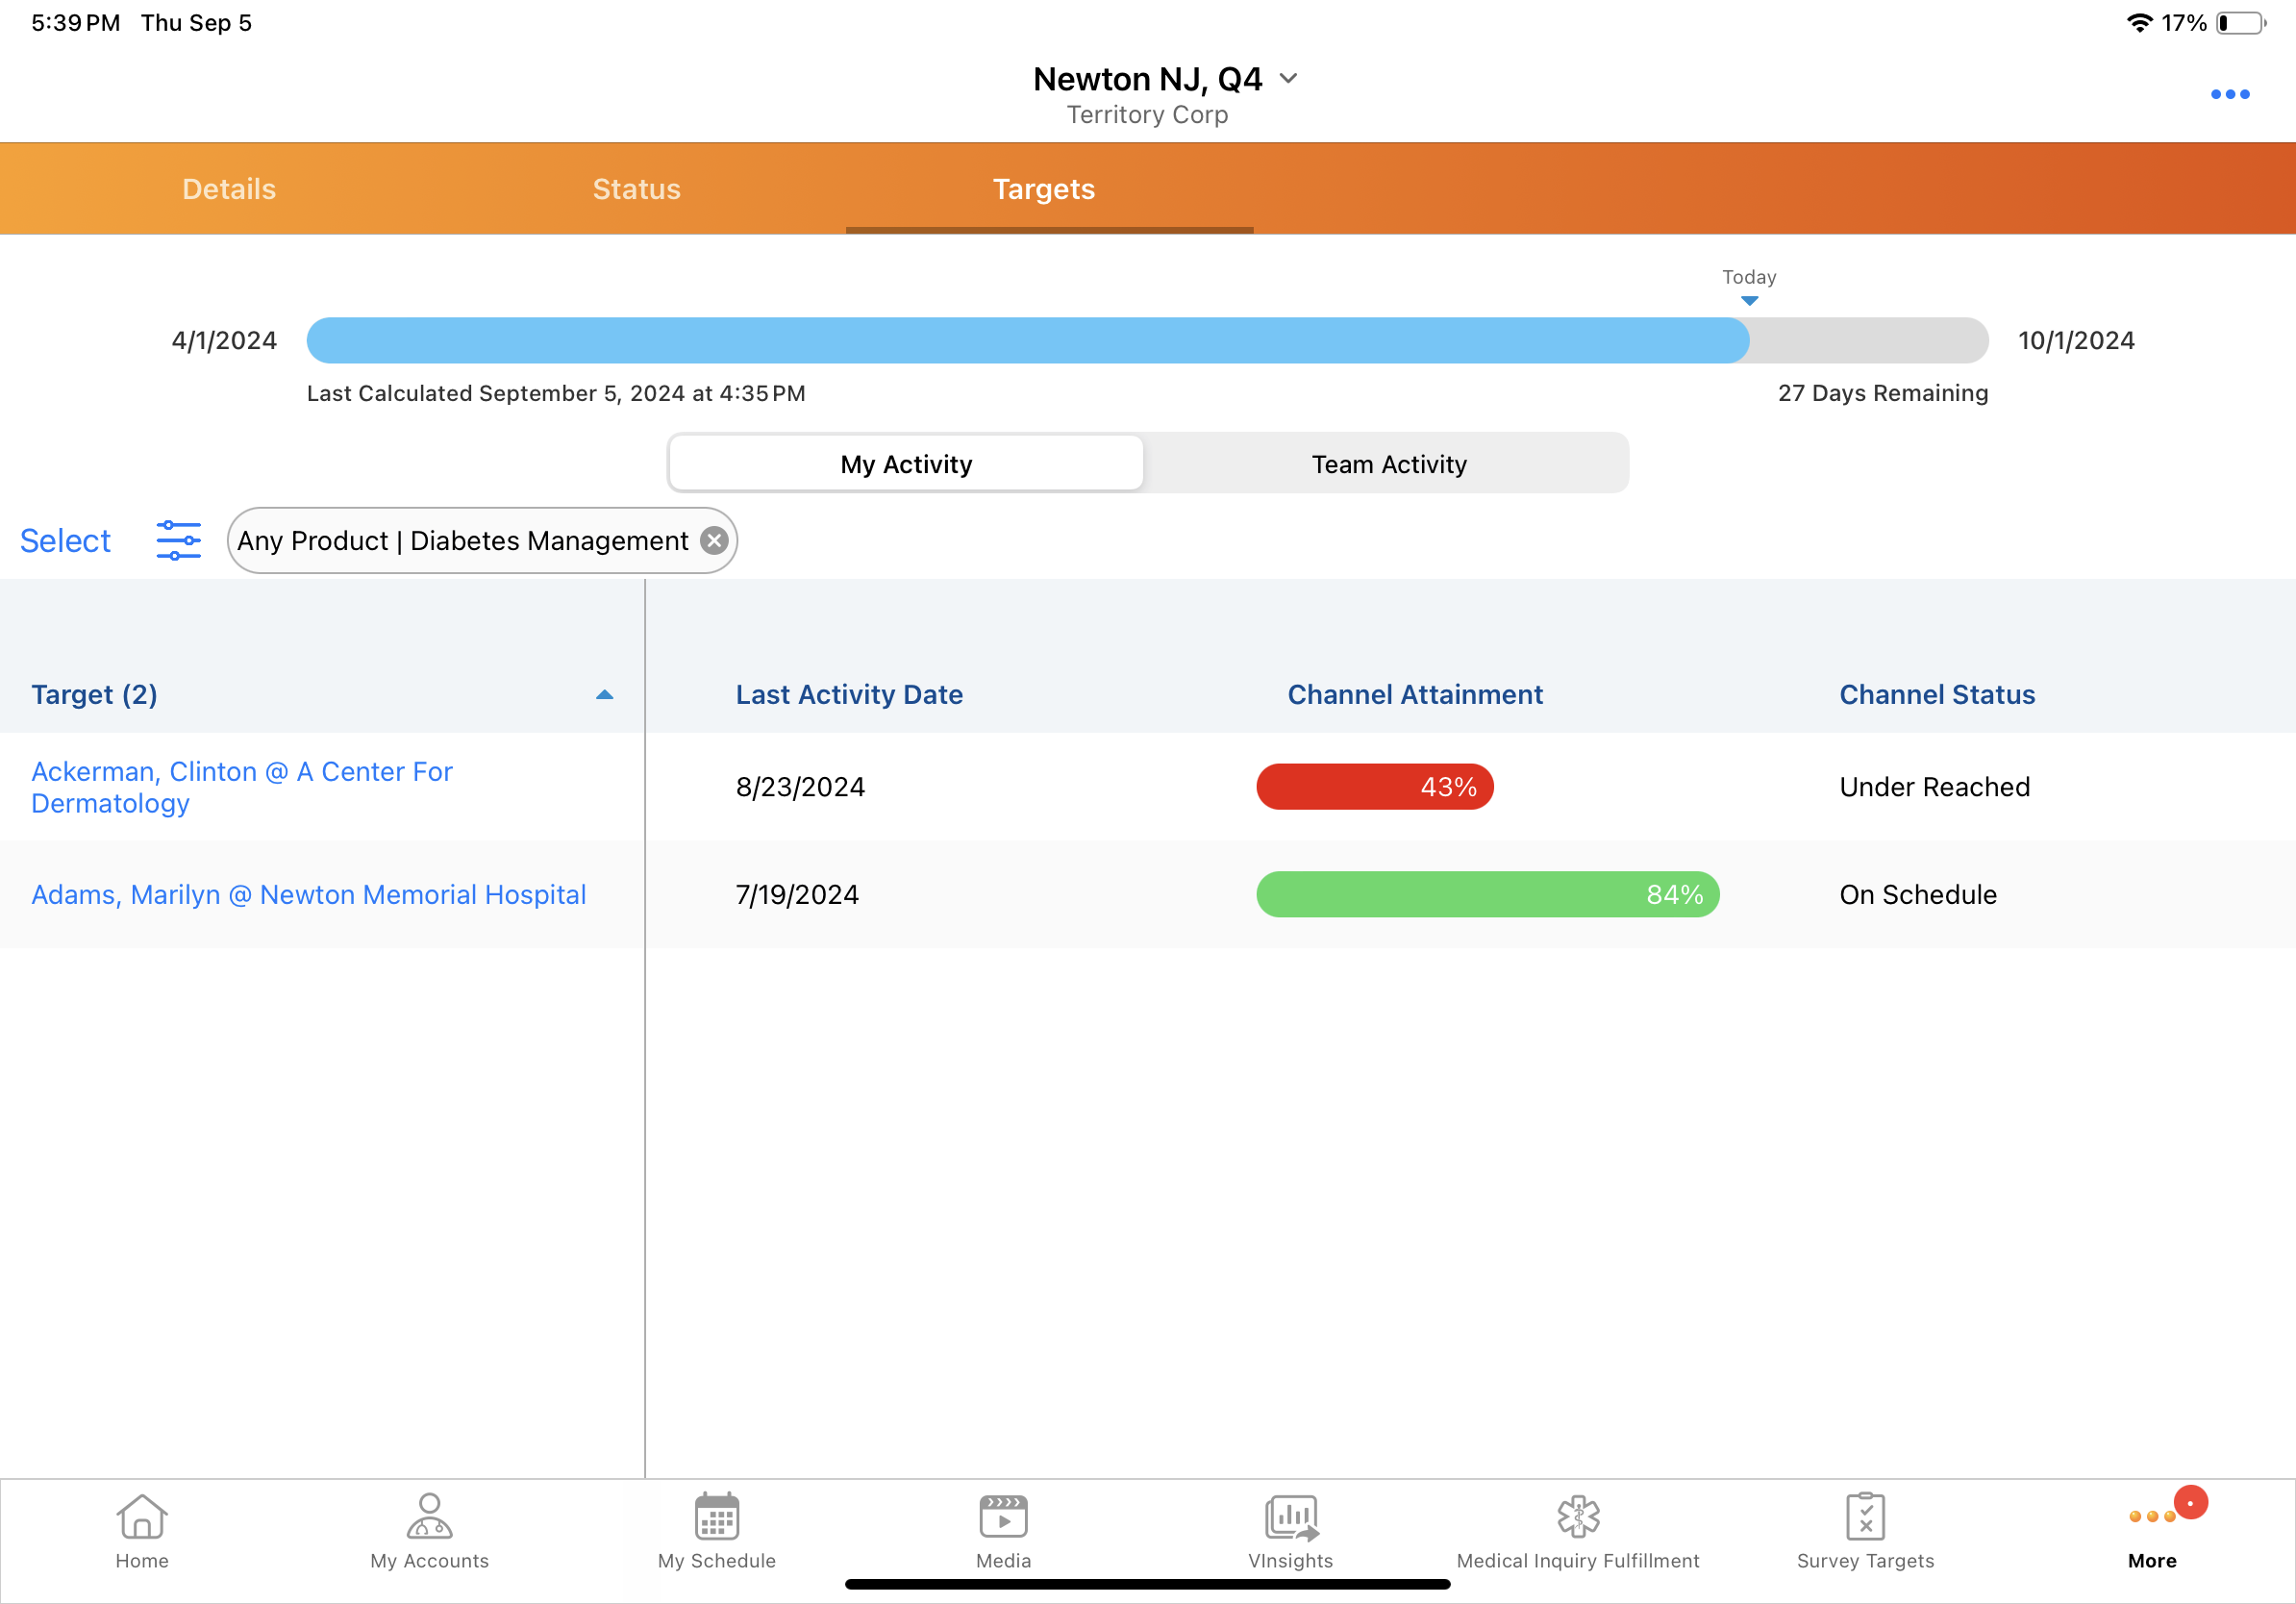Open My Schedule calendar icon
Image resolution: width=2296 pixels, height=1604 pixels.
point(716,1517)
